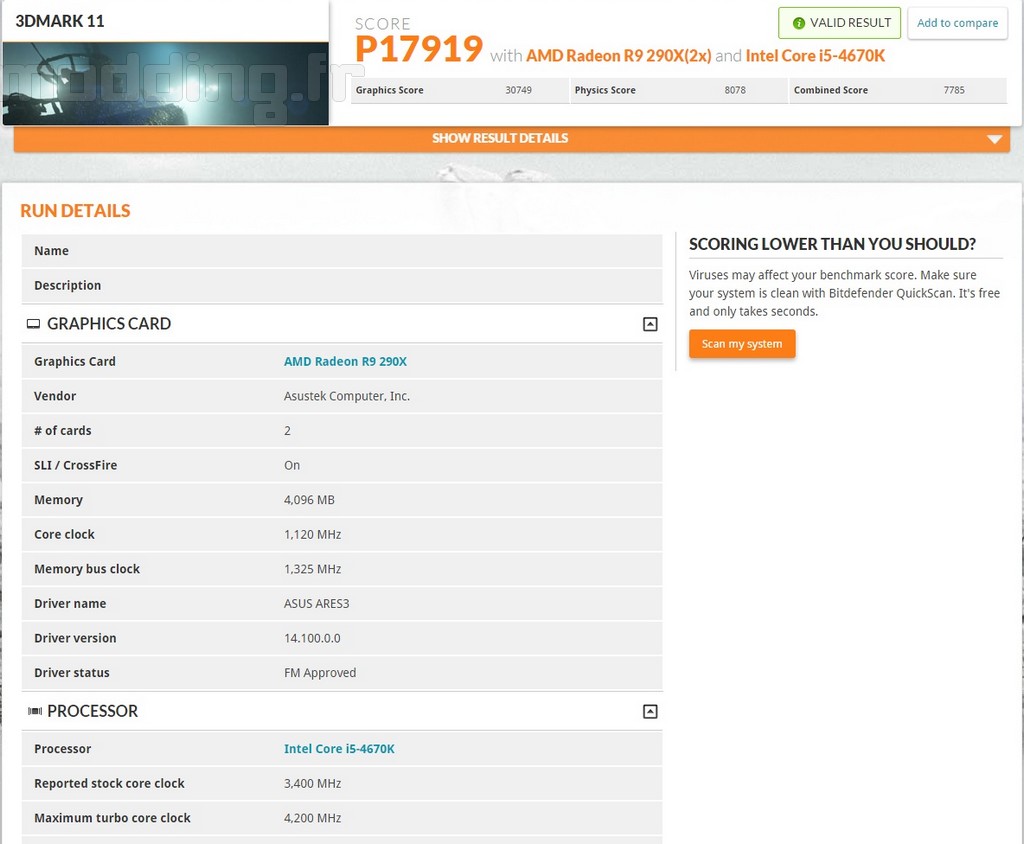Click Reported stock core clock 3,400 MHz
This screenshot has height=844, width=1024.
[312, 783]
